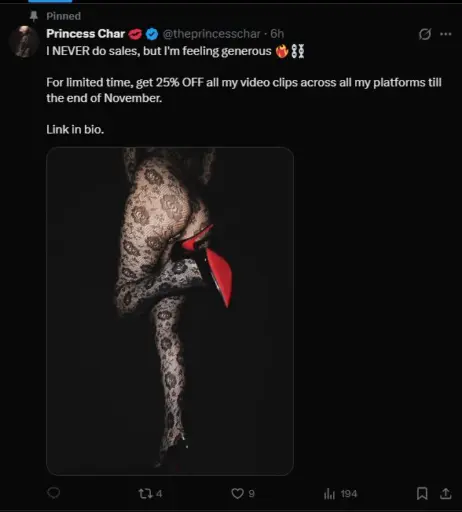The height and width of the screenshot is (512, 462).
Task: Bookmark this pinned post
Action: 422,493
